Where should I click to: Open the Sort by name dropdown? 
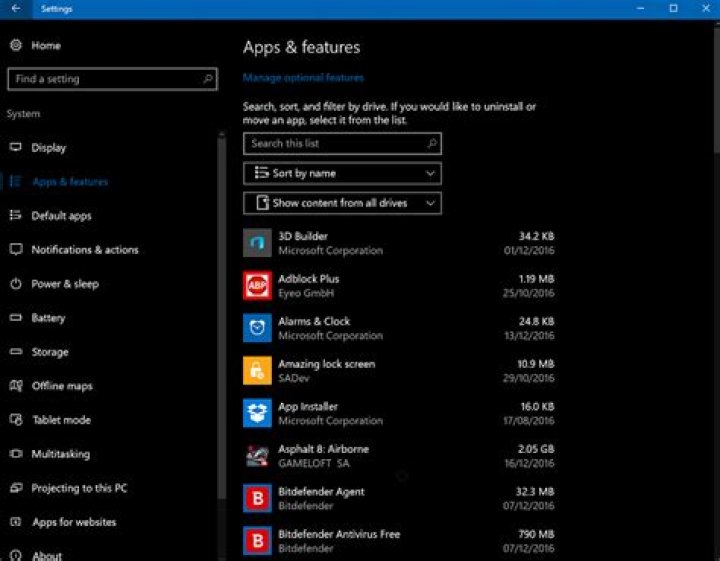click(342, 173)
